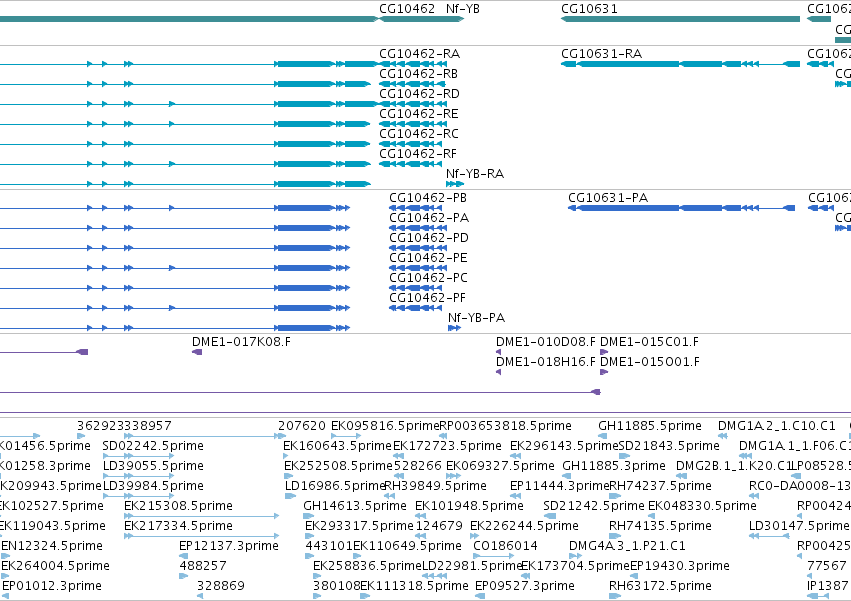Select the DME1-018H16.F feature label
This screenshot has width=851, height=601.
[545, 362]
